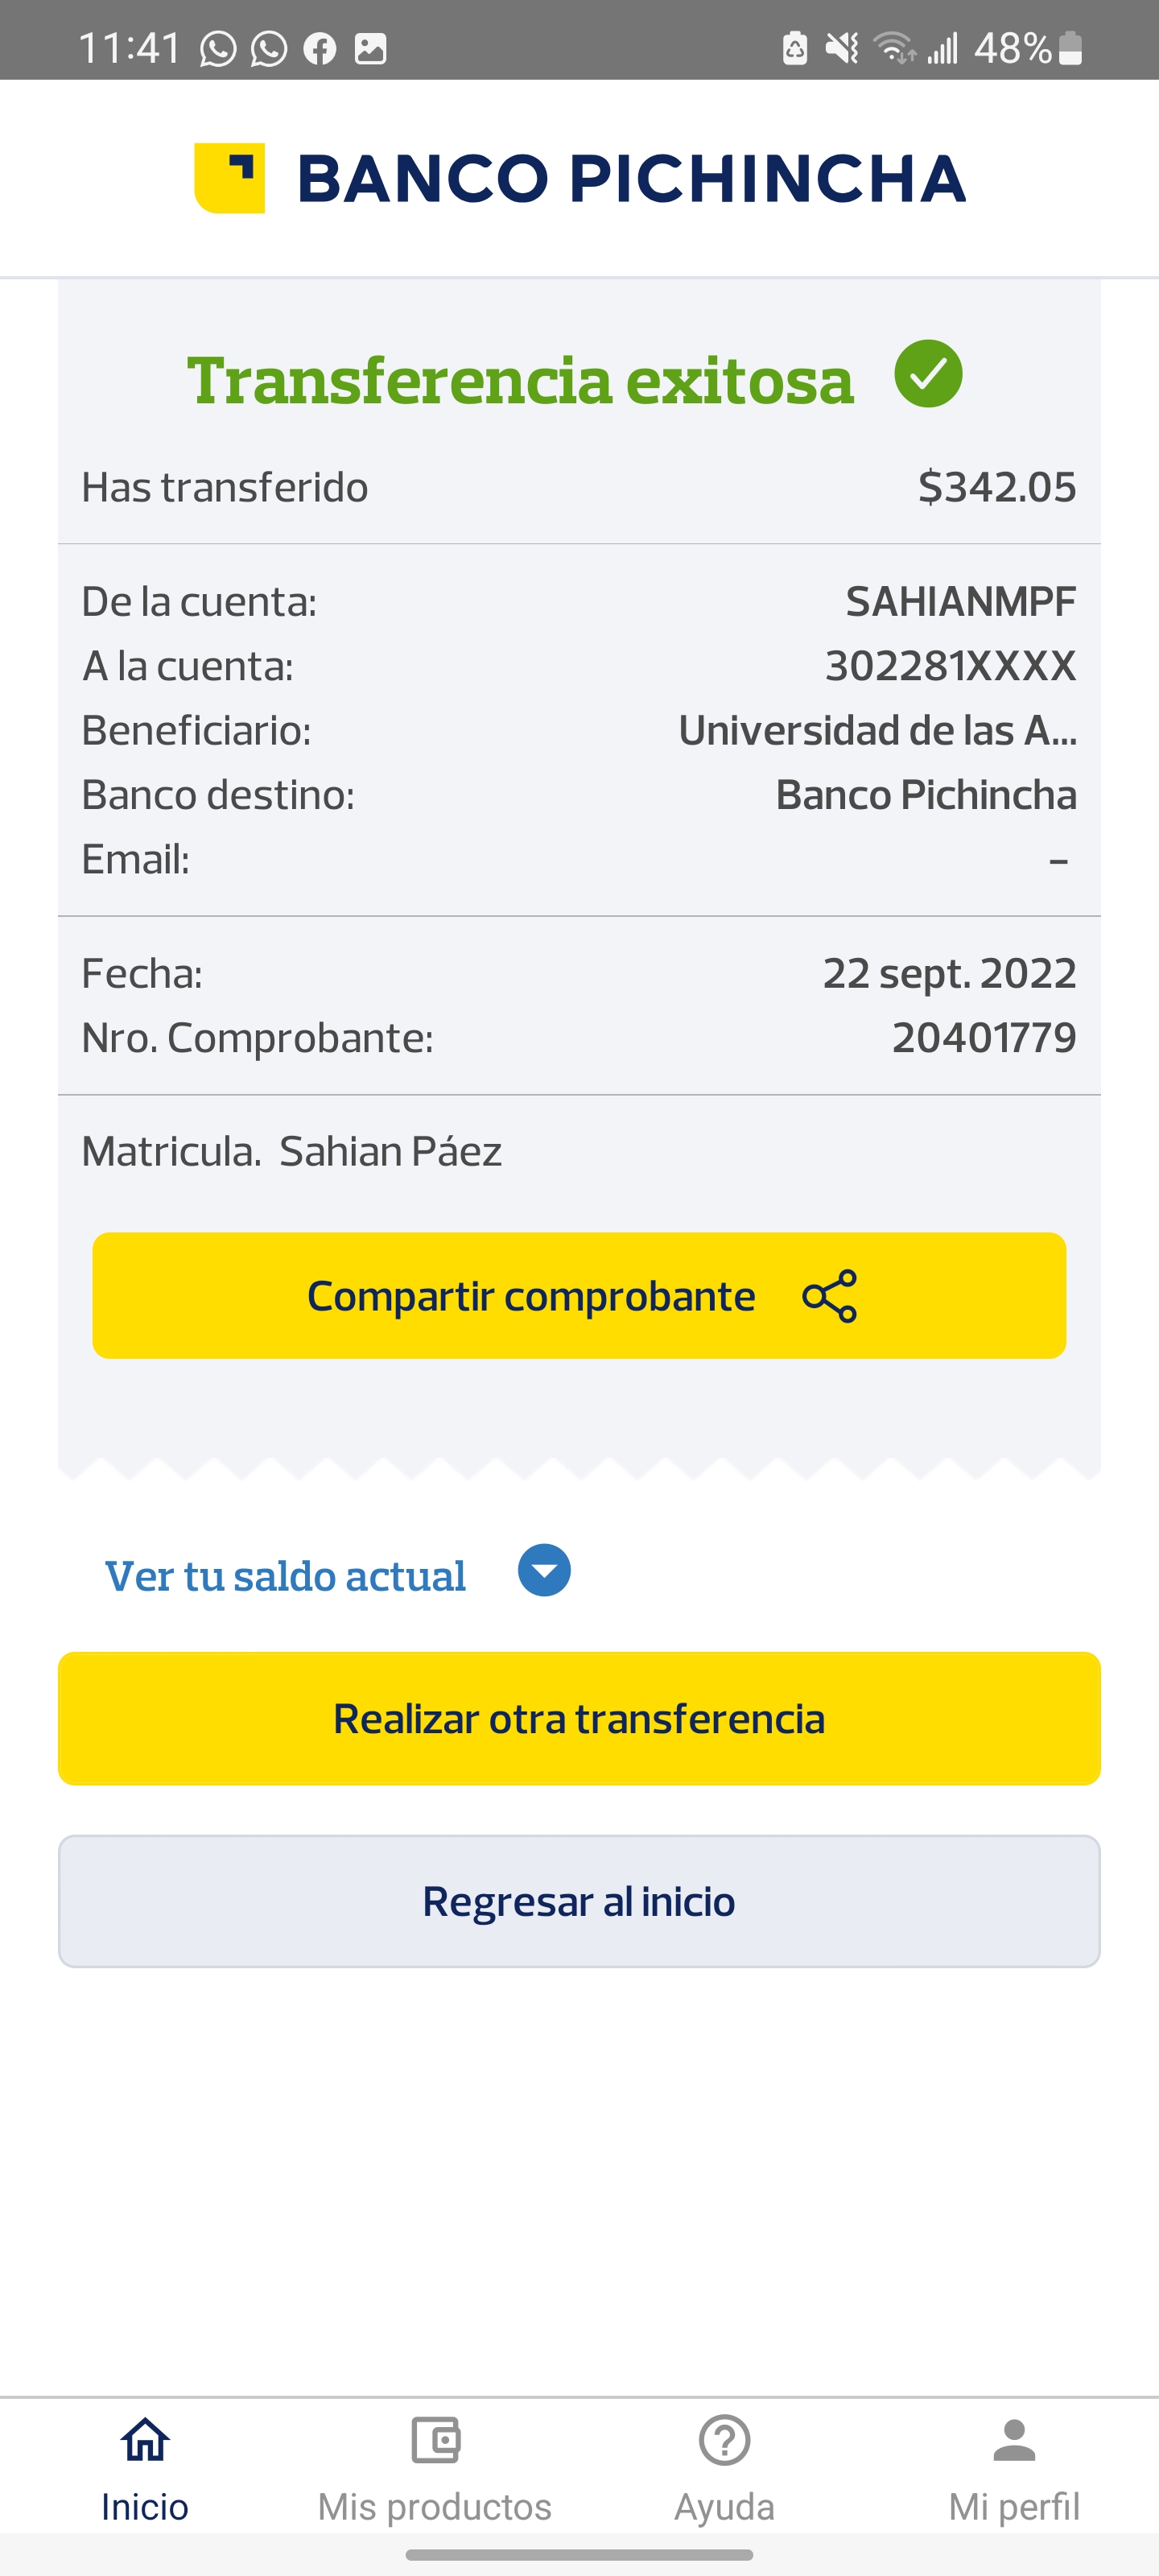Screen dimensions: 1159x2576
Task: Open the Ayuda question mark icon
Action: tap(724, 2440)
